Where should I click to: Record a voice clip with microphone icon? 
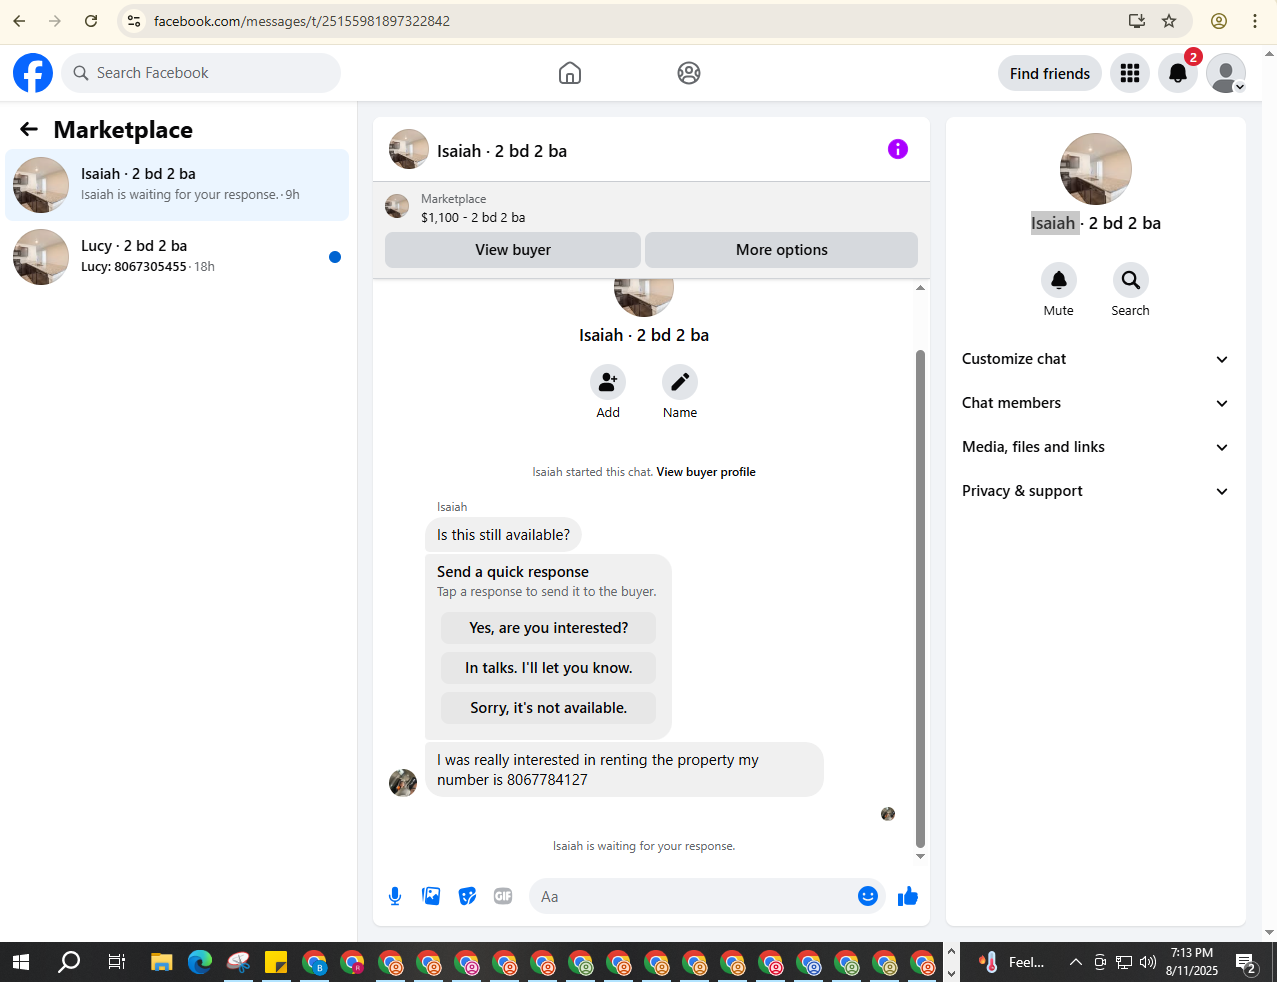click(395, 896)
